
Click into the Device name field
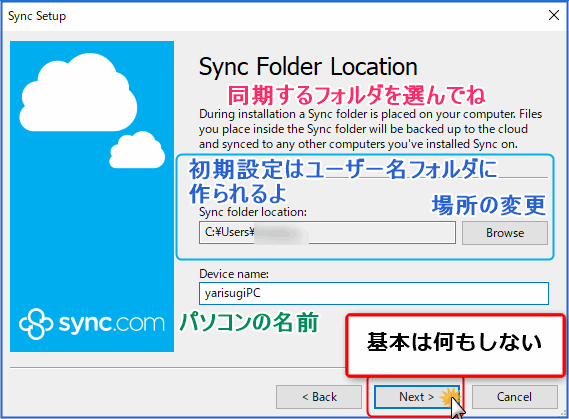(374, 293)
